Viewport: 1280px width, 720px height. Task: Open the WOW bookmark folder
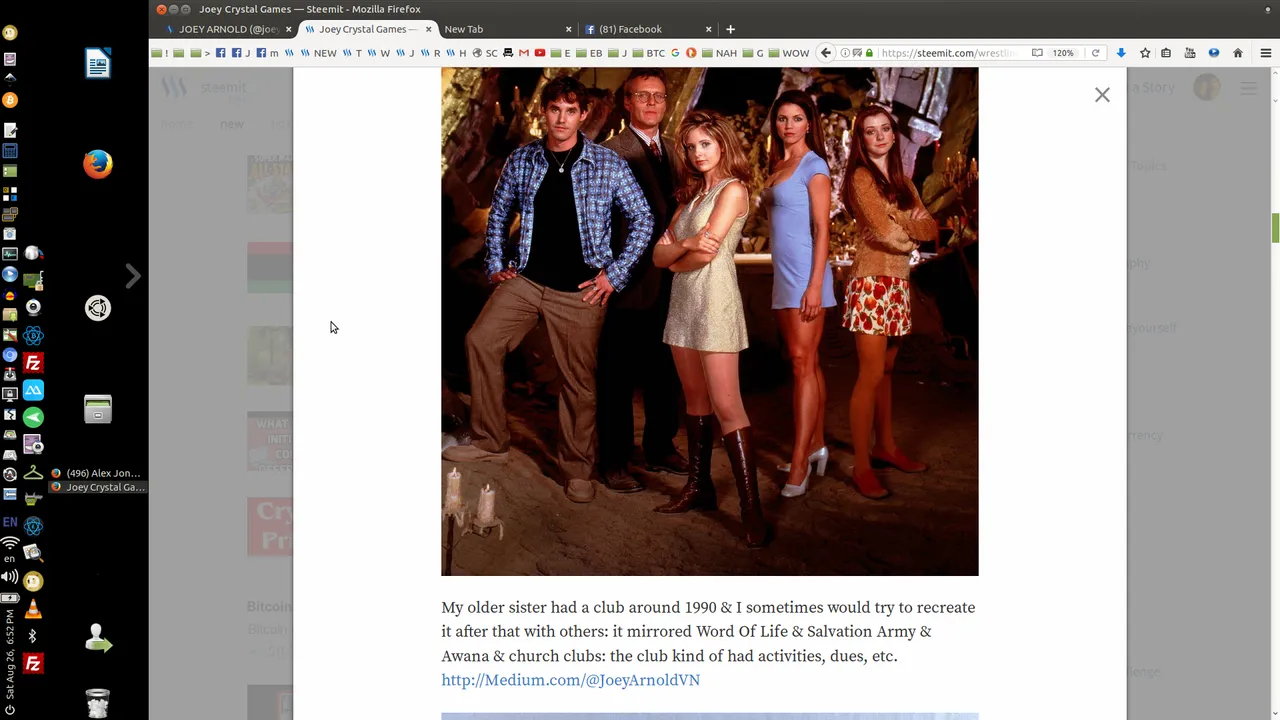(x=789, y=53)
